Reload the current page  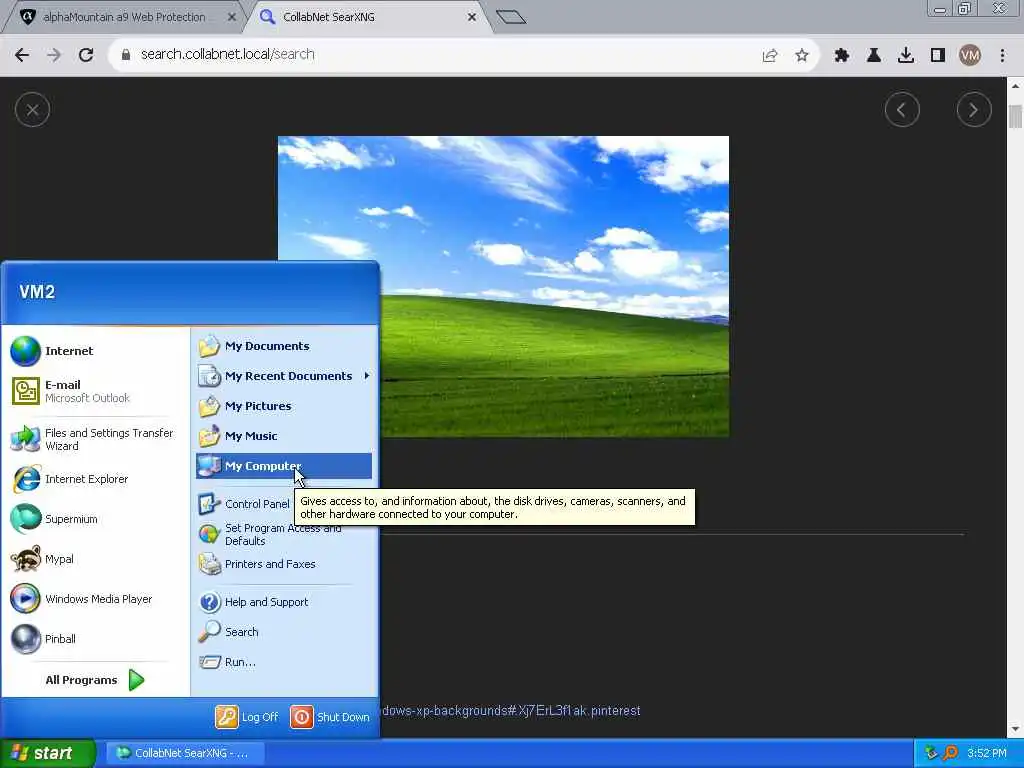pyautogui.click(x=86, y=55)
